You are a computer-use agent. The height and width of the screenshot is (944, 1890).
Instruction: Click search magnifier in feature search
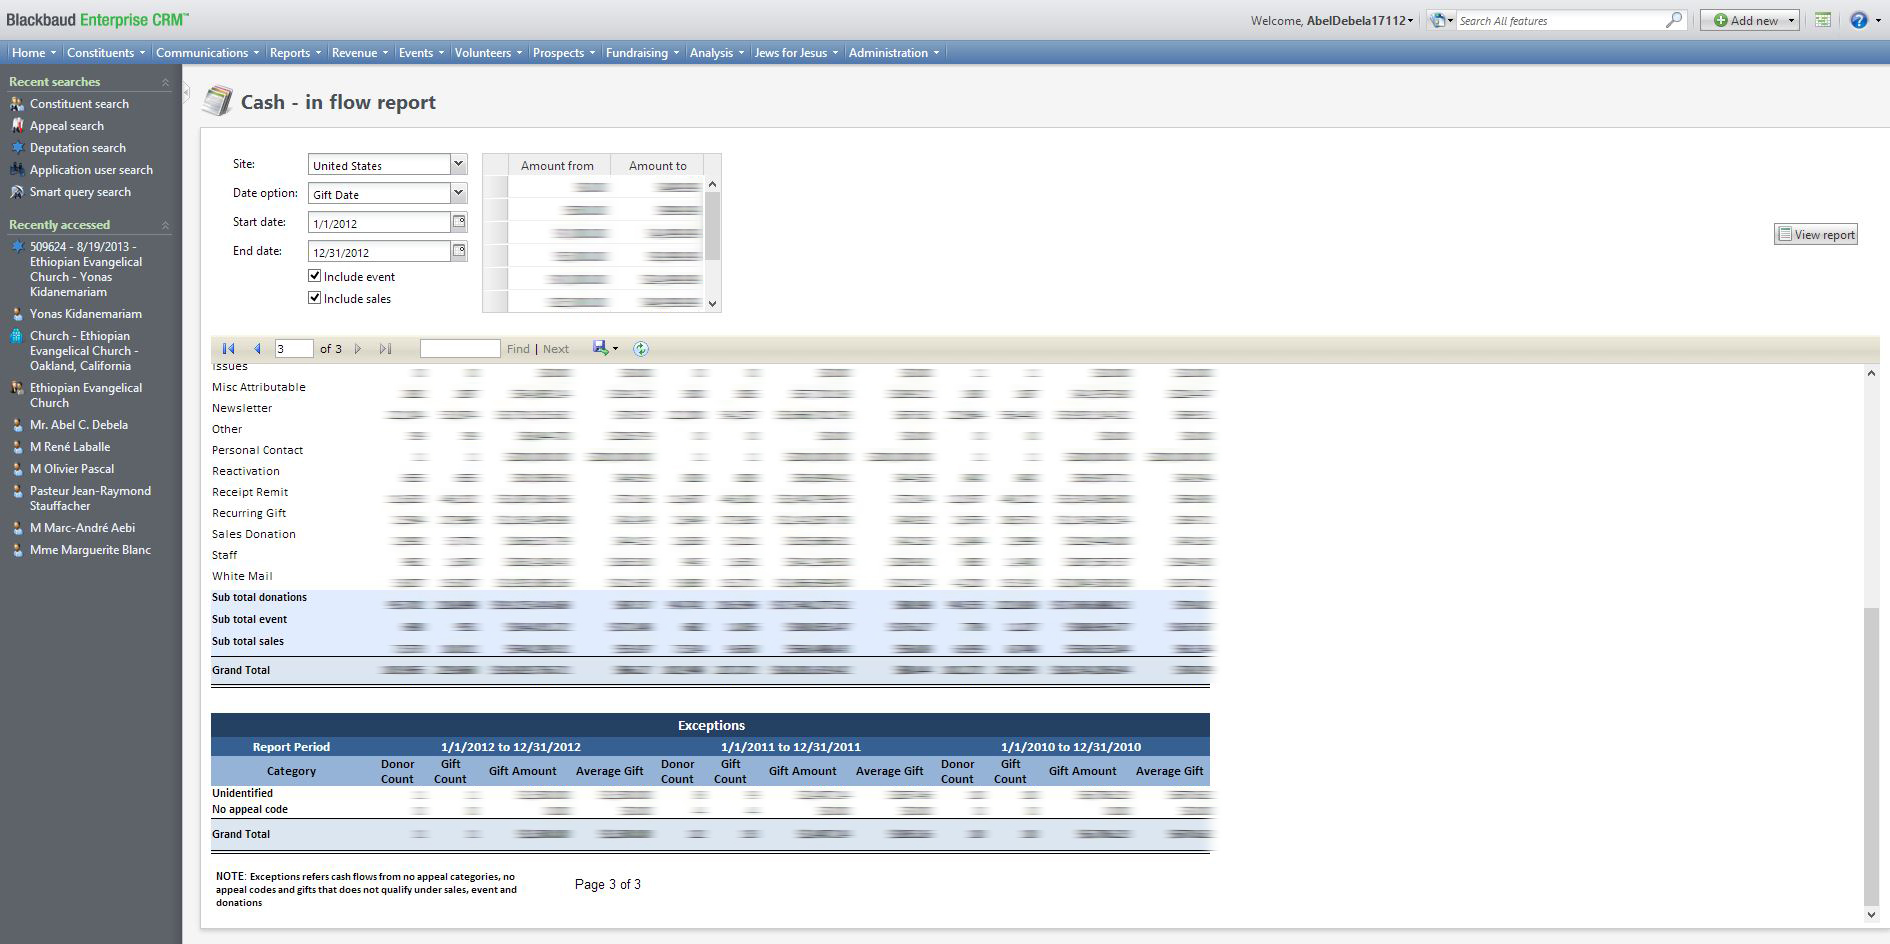point(1673,20)
